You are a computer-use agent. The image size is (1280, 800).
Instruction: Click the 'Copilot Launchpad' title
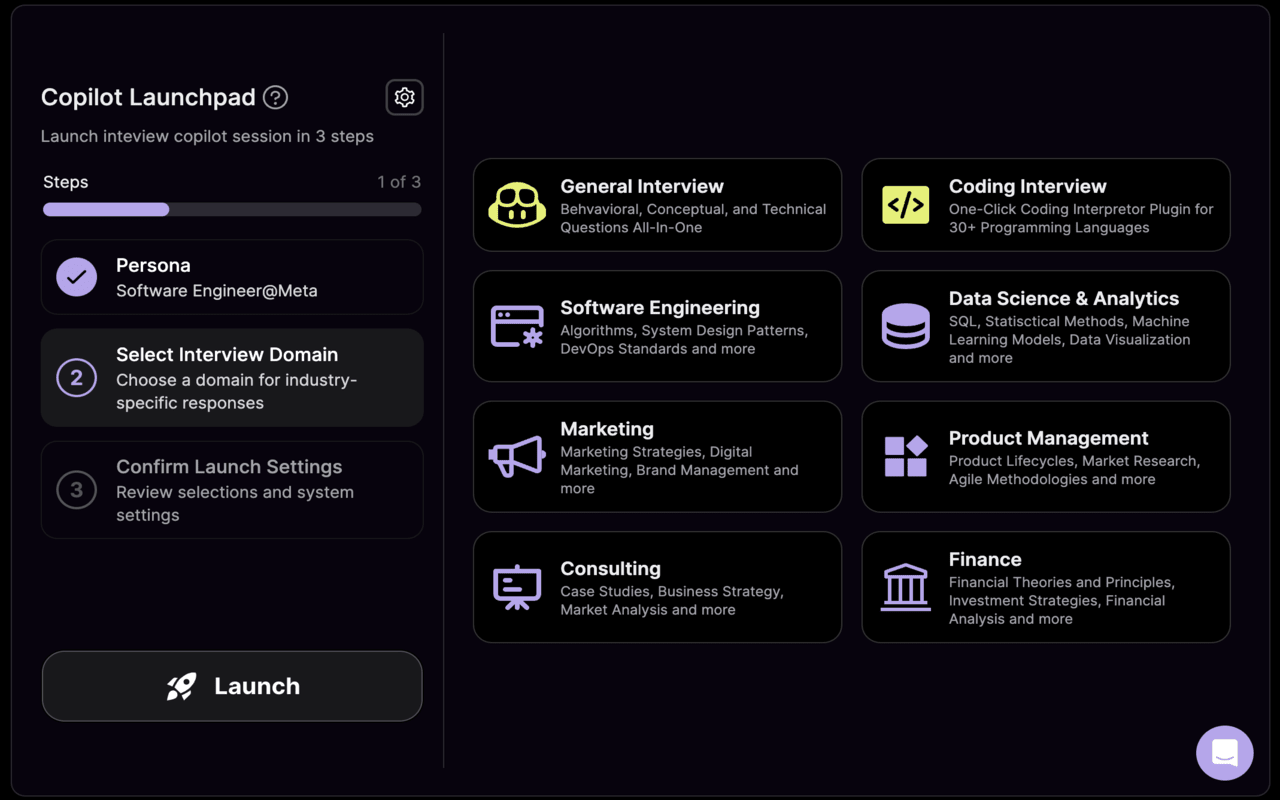pos(148,97)
